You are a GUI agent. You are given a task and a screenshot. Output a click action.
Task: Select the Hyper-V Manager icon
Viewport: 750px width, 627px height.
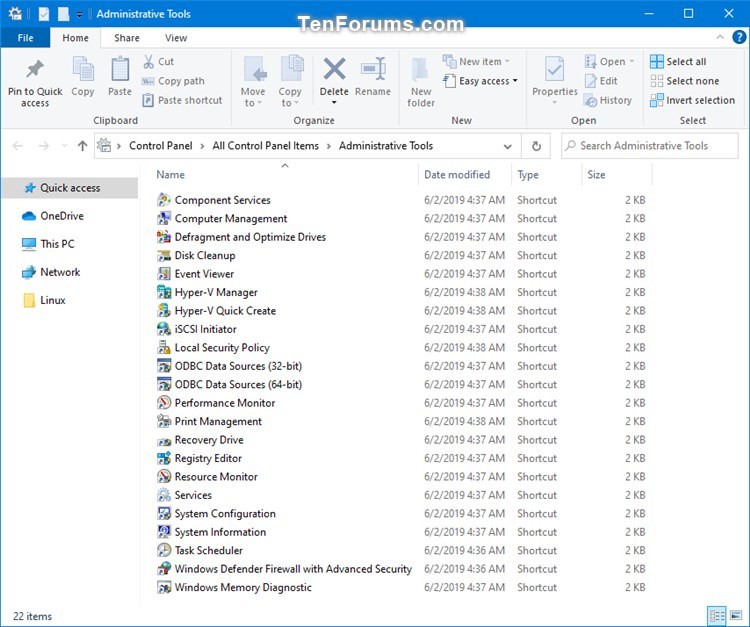click(x=164, y=292)
